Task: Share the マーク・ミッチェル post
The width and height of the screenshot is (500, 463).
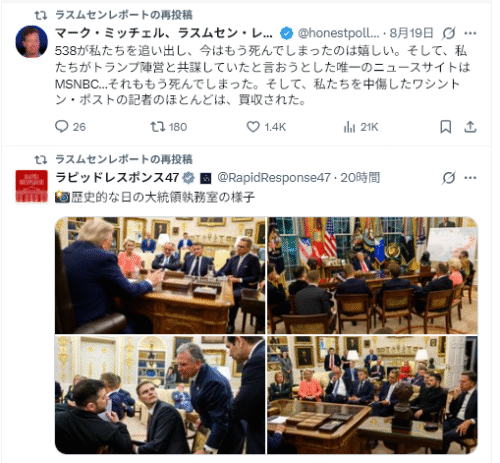Action: tap(470, 127)
